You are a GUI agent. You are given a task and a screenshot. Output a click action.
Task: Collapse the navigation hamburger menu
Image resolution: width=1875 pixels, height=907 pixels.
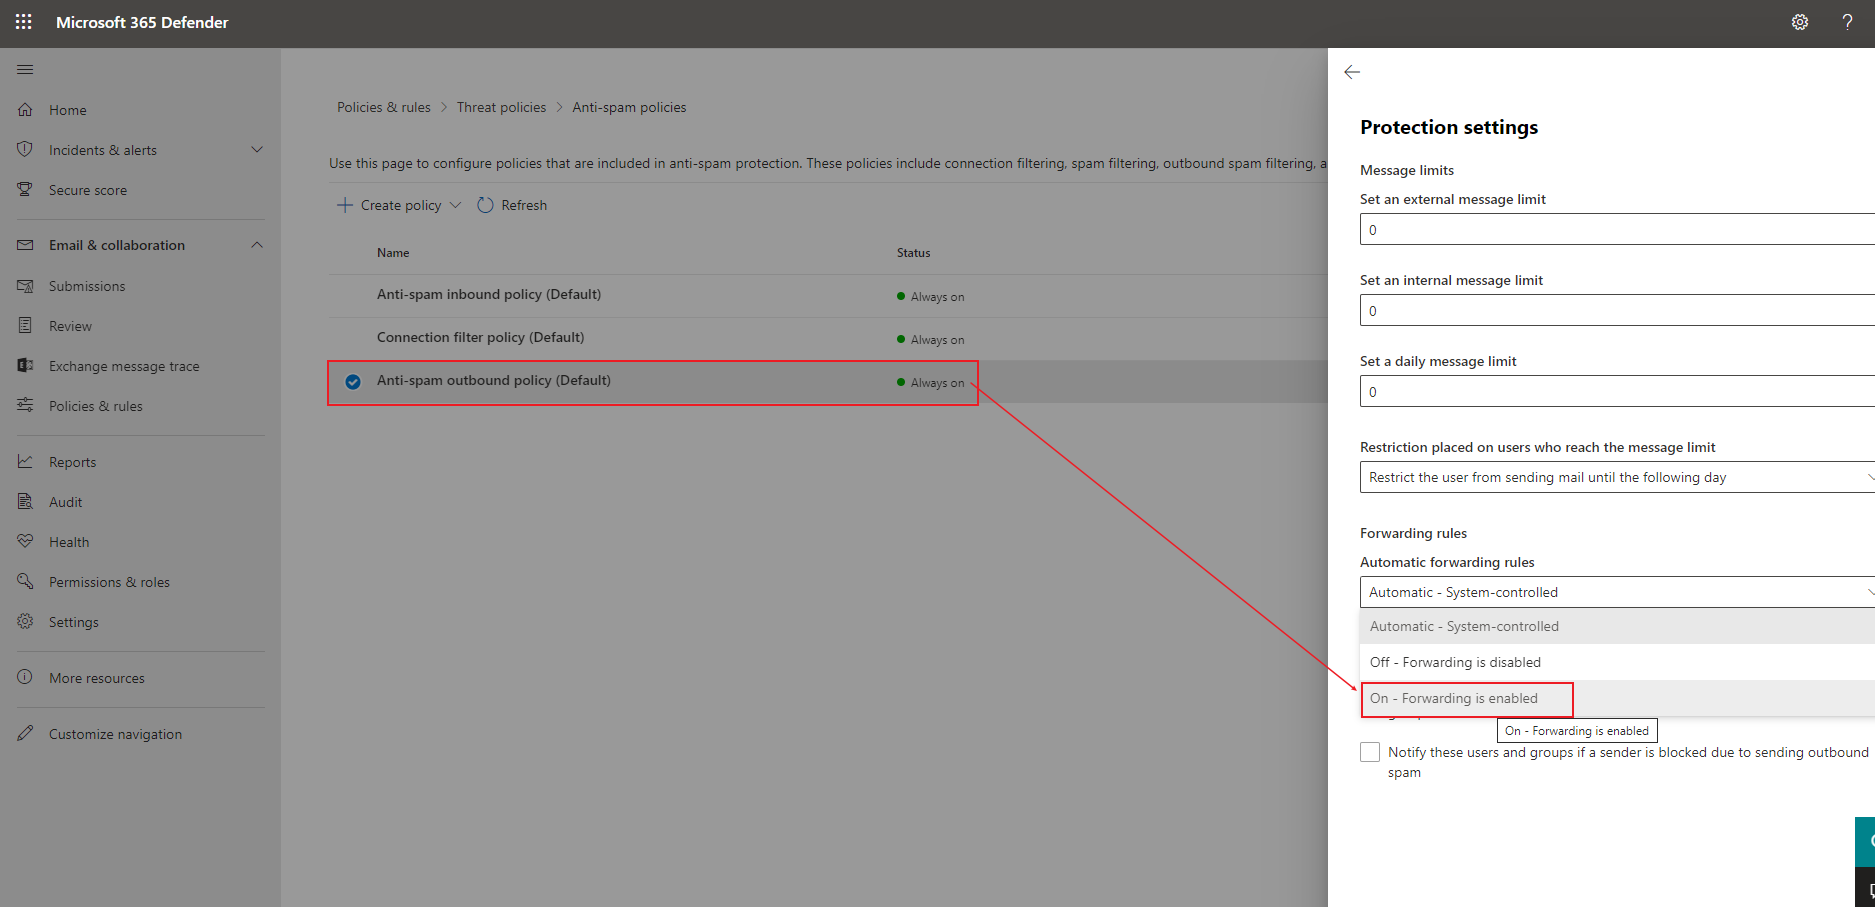(25, 69)
